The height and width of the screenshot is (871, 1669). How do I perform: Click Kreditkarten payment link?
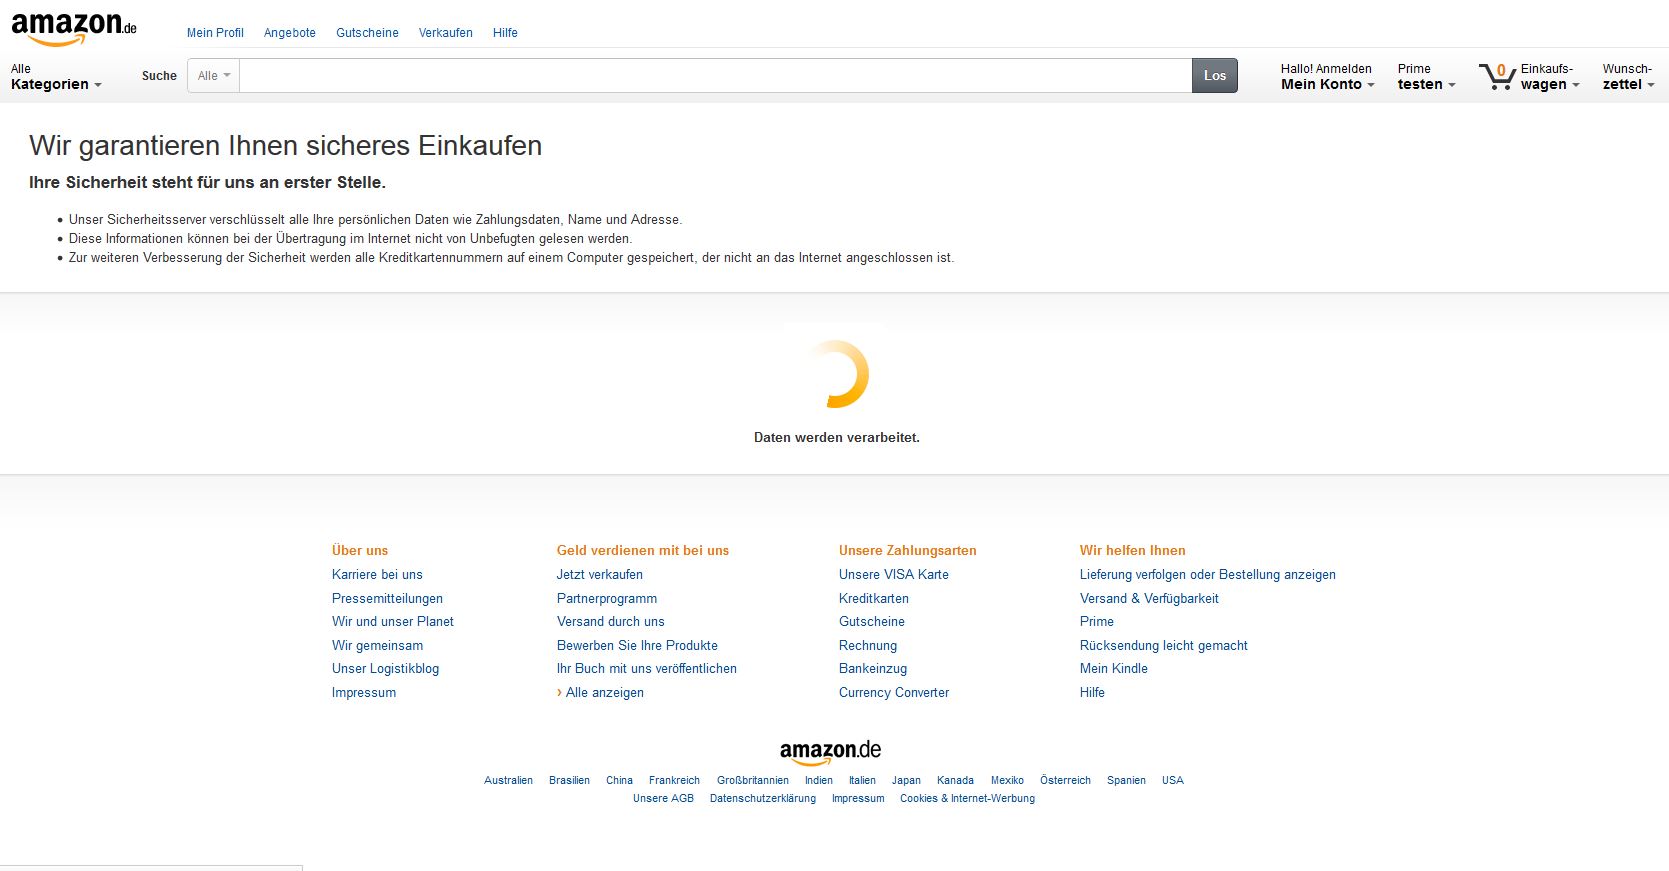(874, 599)
